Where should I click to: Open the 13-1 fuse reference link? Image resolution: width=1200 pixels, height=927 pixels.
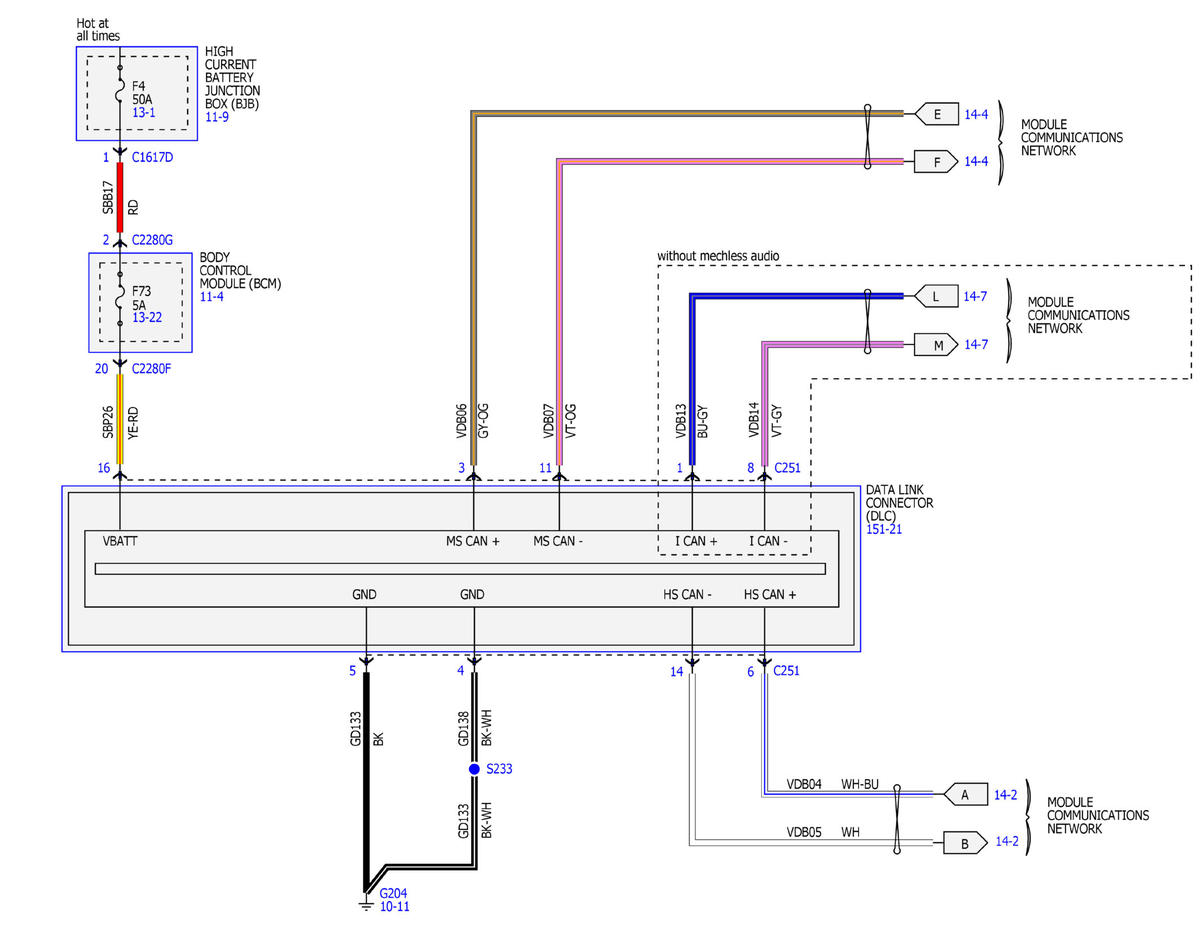click(x=144, y=114)
